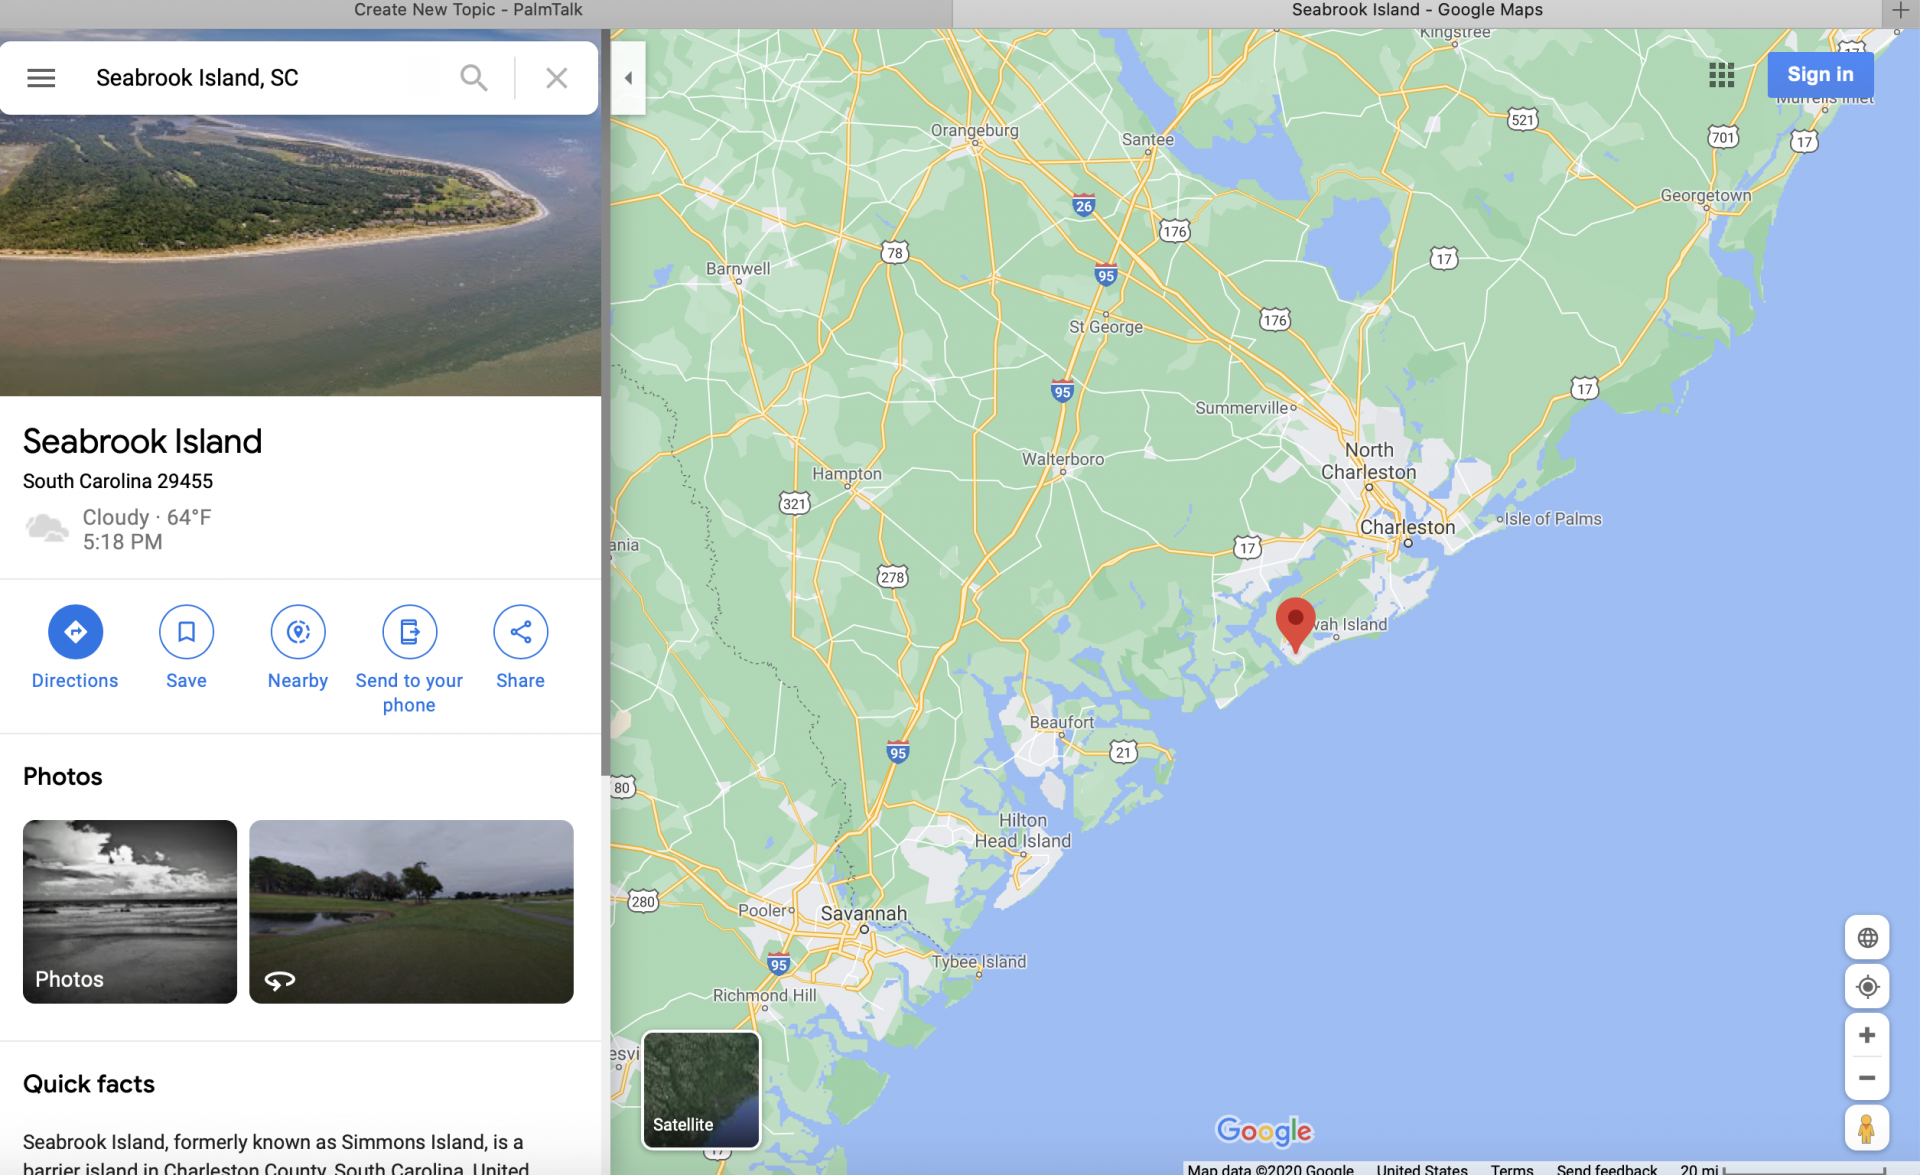Click the Sign in button

point(1820,75)
